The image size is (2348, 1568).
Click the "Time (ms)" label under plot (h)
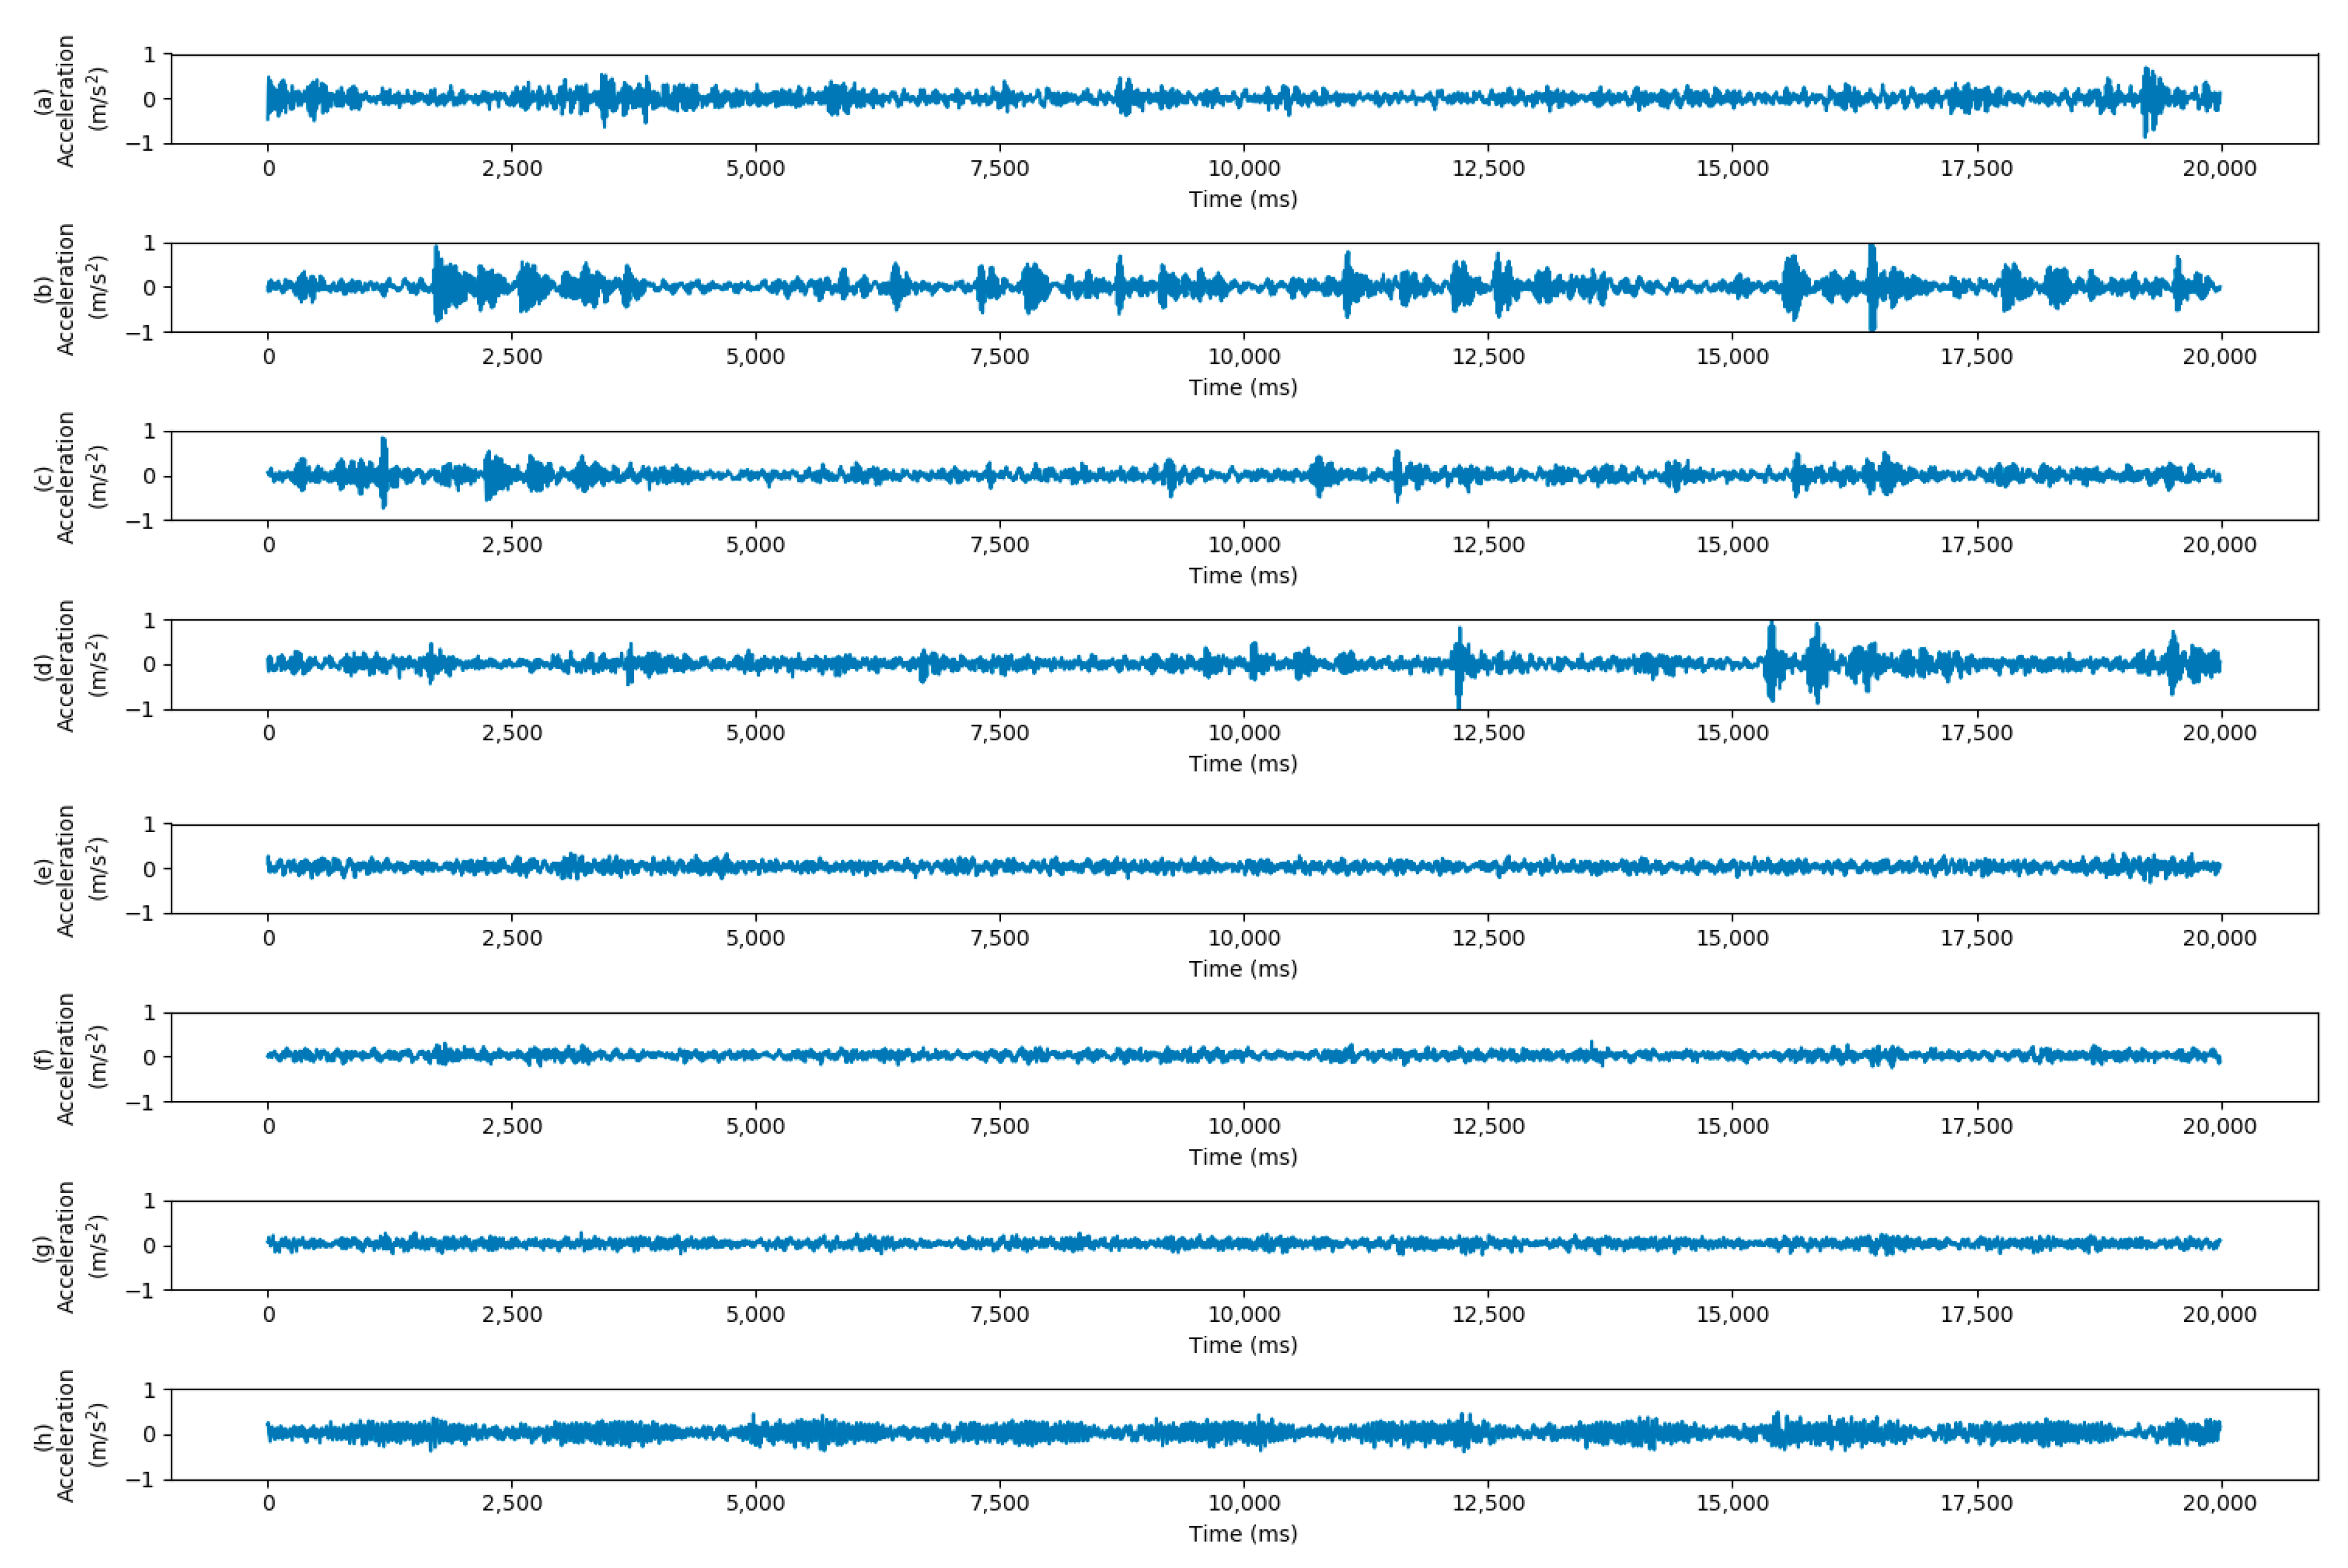1243,1534
